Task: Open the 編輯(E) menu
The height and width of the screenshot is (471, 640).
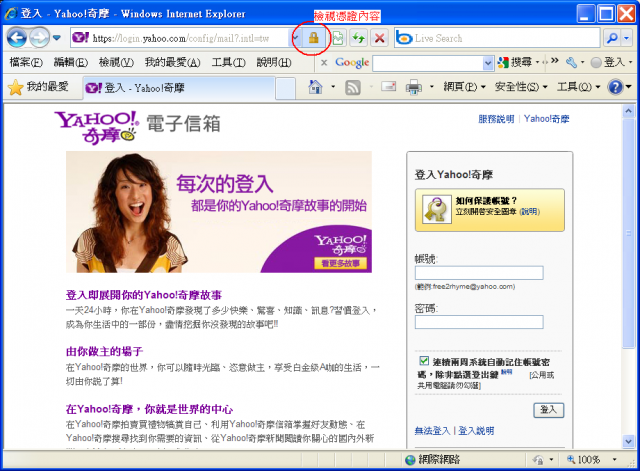Action: tap(71, 62)
